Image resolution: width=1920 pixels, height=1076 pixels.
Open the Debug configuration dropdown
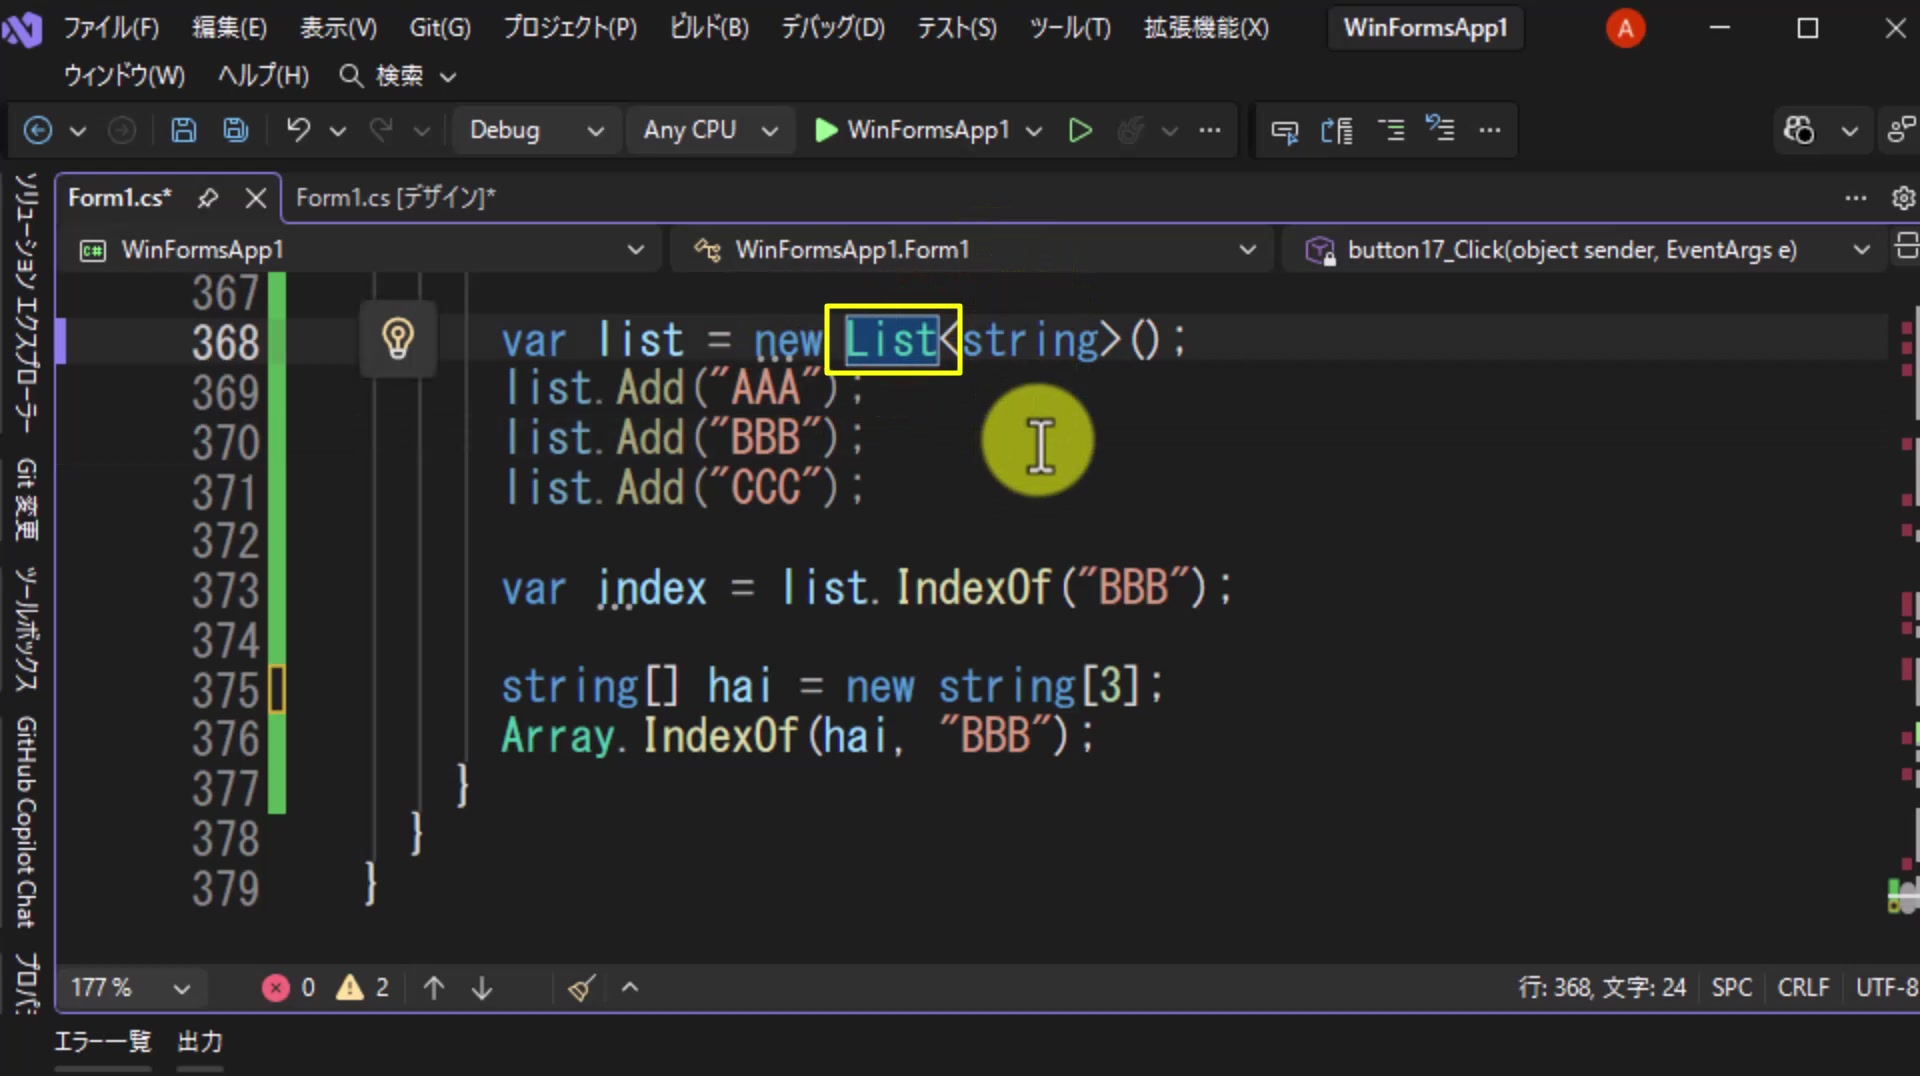pyautogui.click(x=535, y=130)
